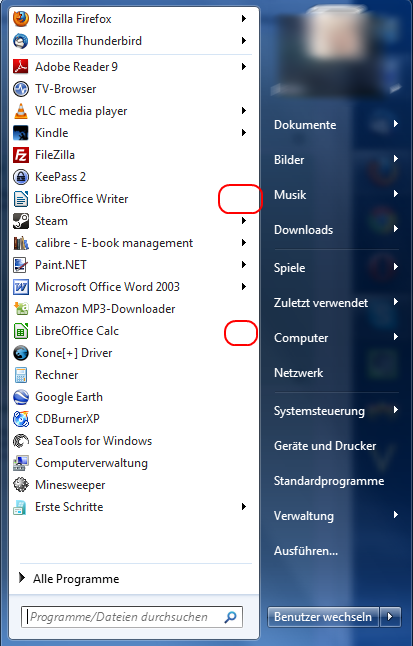Expand VLC media player jump list arrow
Image resolution: width=413 pixels, height=646 pixels.
click(x=244, y=110)
